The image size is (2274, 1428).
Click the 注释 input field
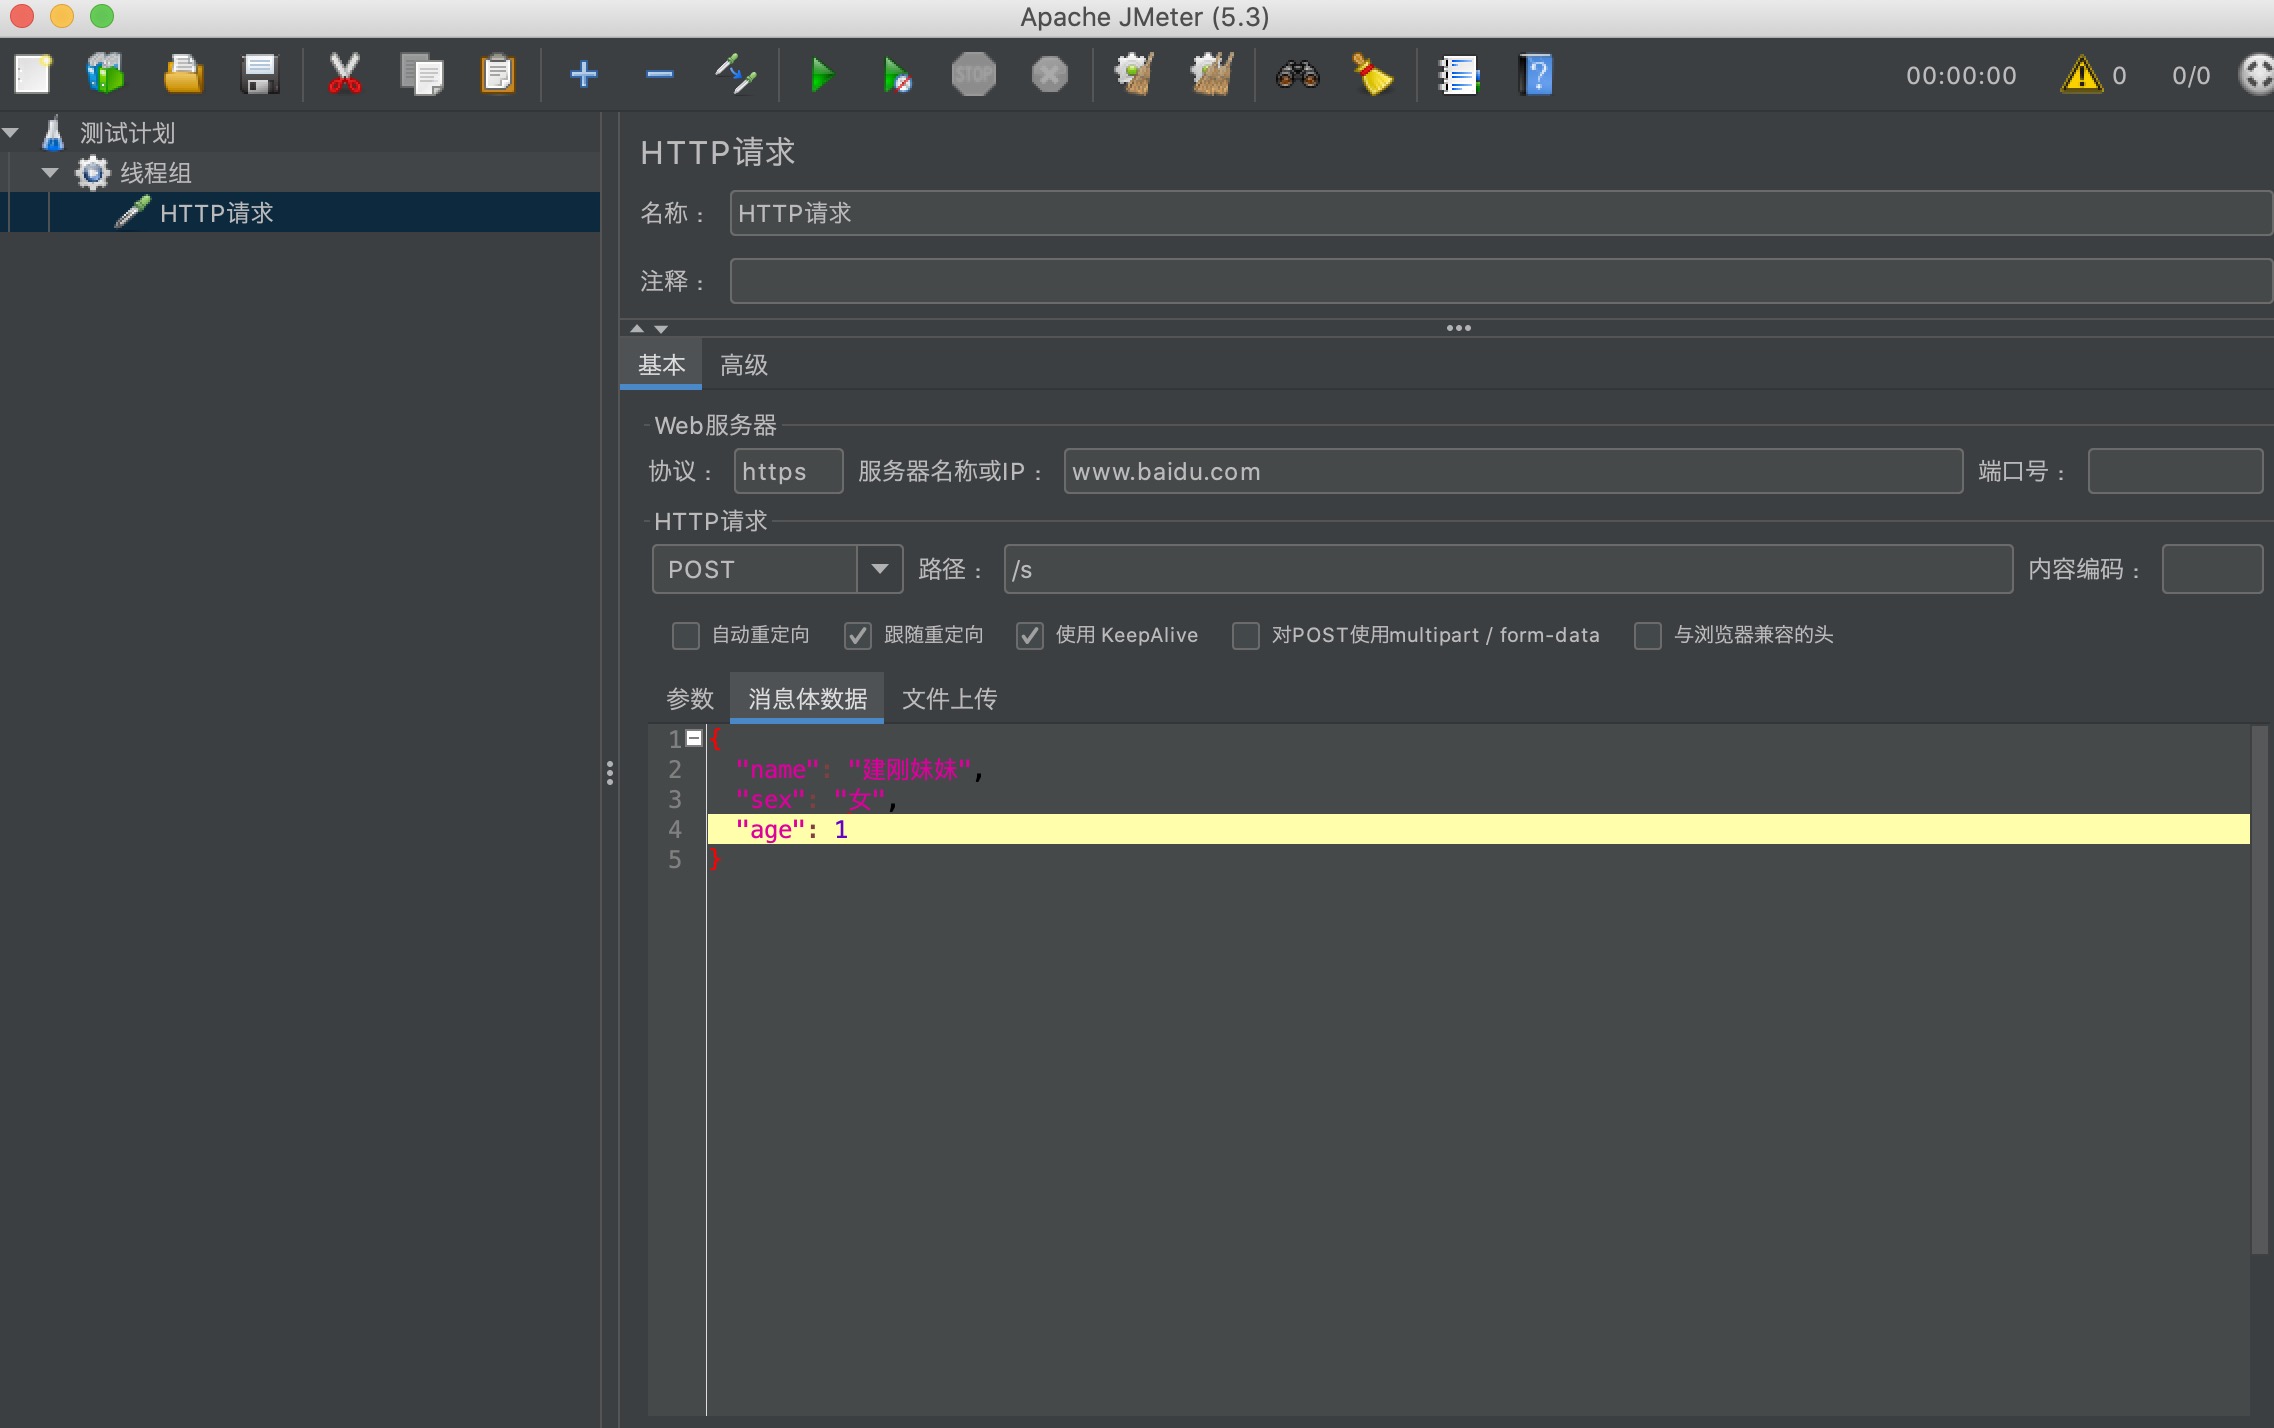[1500, 281]
